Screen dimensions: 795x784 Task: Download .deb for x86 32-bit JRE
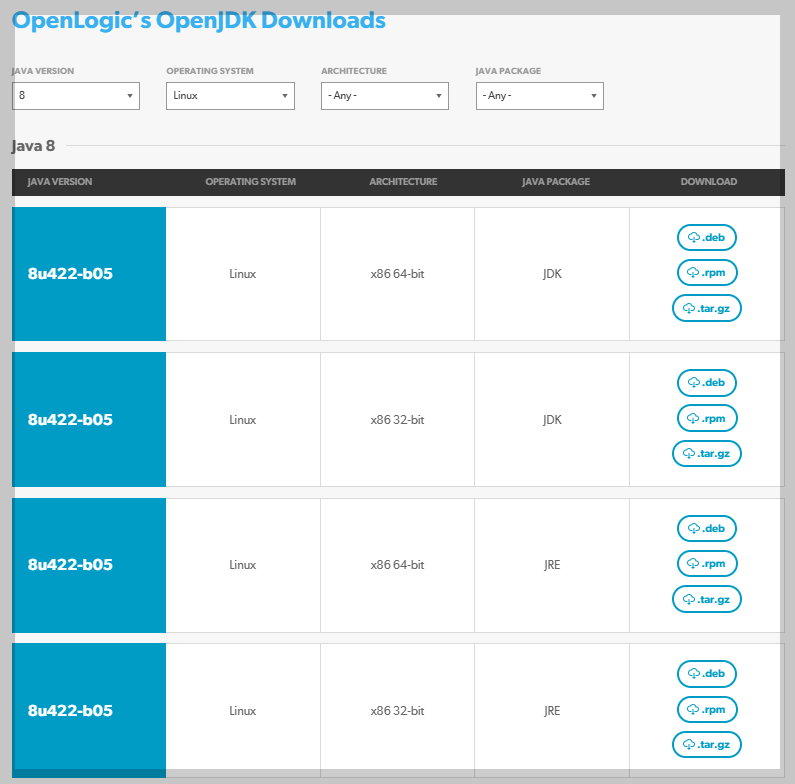pyautogui.click(x=707, y=673)
